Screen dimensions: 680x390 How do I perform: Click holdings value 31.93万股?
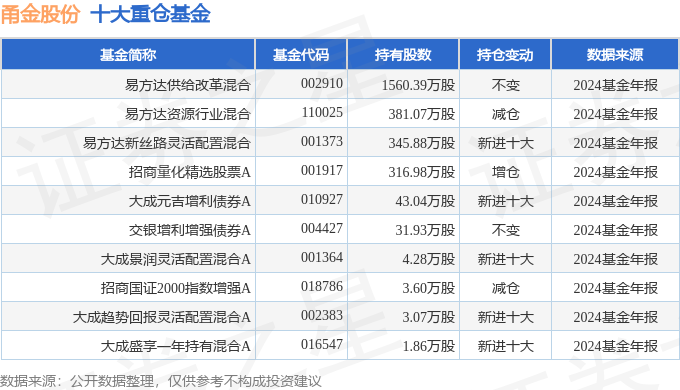pyautogui.click(x=425, y=230)
